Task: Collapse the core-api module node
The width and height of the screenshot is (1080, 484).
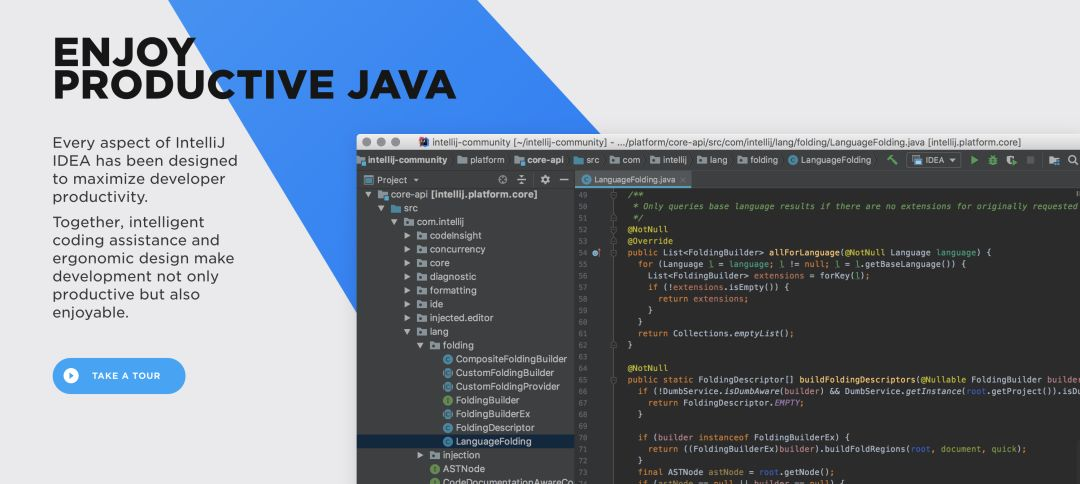Action: [368, 195]
